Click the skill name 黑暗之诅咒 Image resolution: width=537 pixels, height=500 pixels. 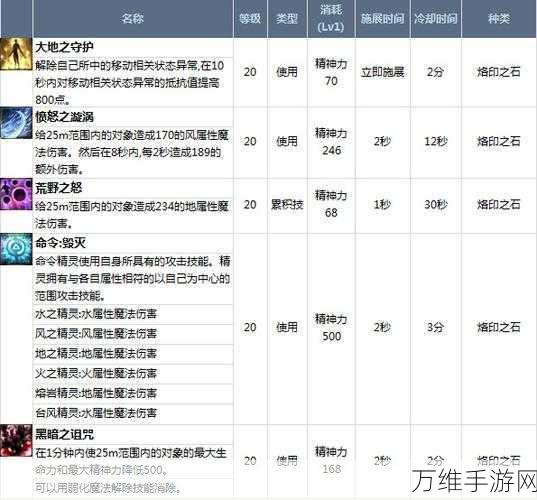click(x=64, y=435)
